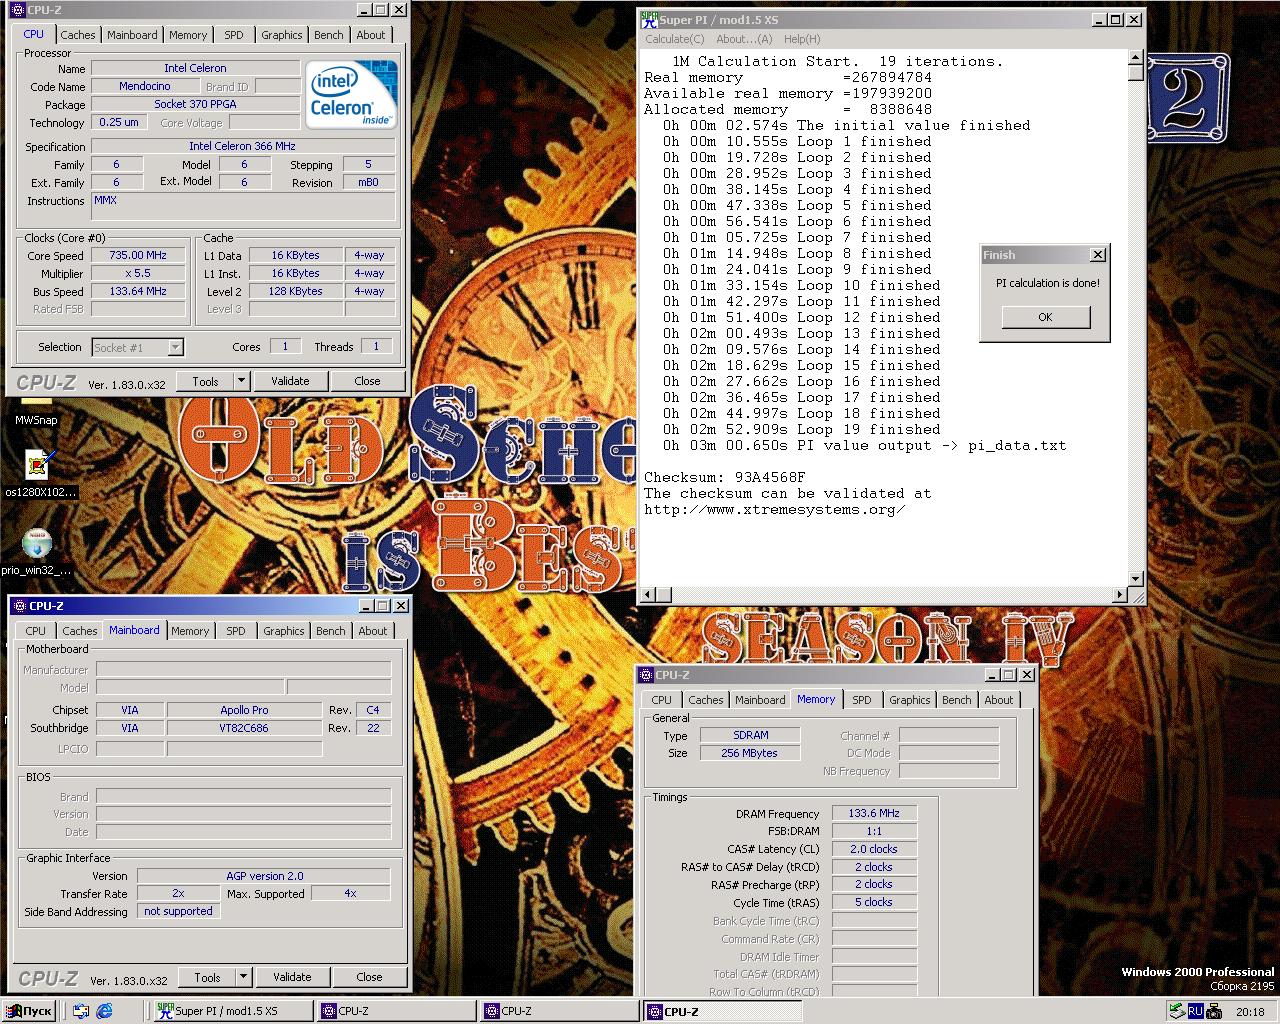Click the Super PI title bar icon
The height and width of the screenshot is (1024, 1280).
point(649,19)
